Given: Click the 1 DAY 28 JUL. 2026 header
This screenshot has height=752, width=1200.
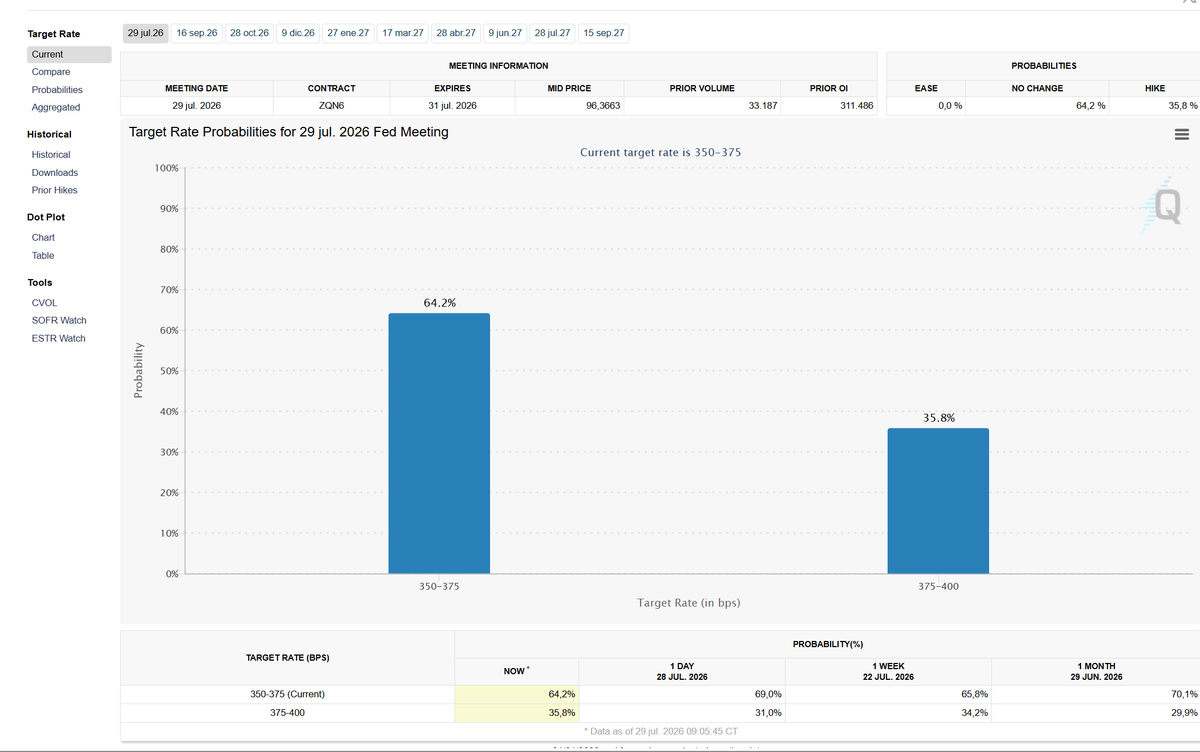Looking at the screenshot, I should pyautogui.click(x=682, y=671).
